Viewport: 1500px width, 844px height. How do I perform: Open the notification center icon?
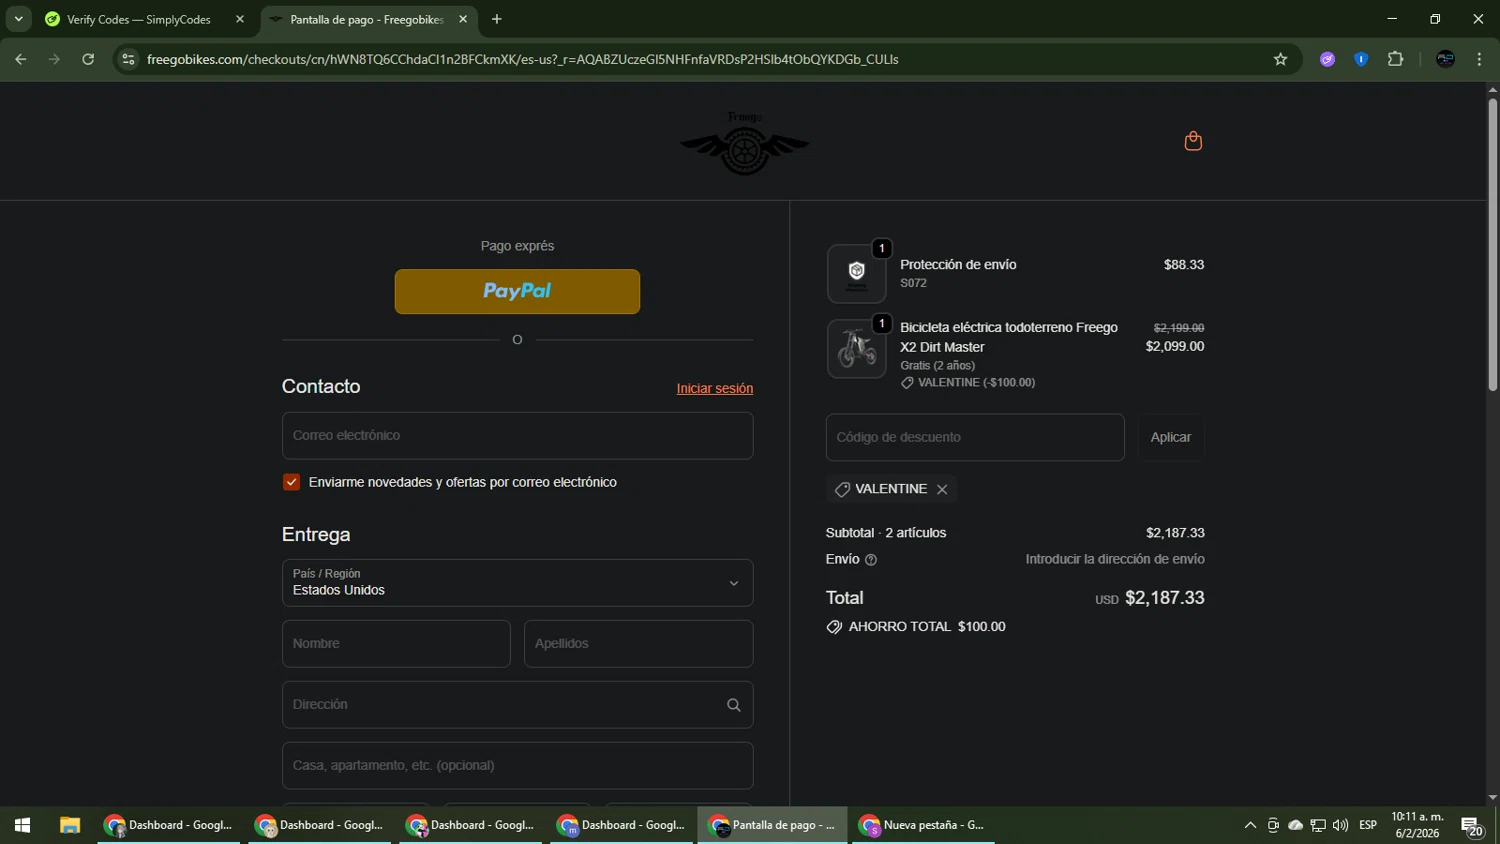1473,826
